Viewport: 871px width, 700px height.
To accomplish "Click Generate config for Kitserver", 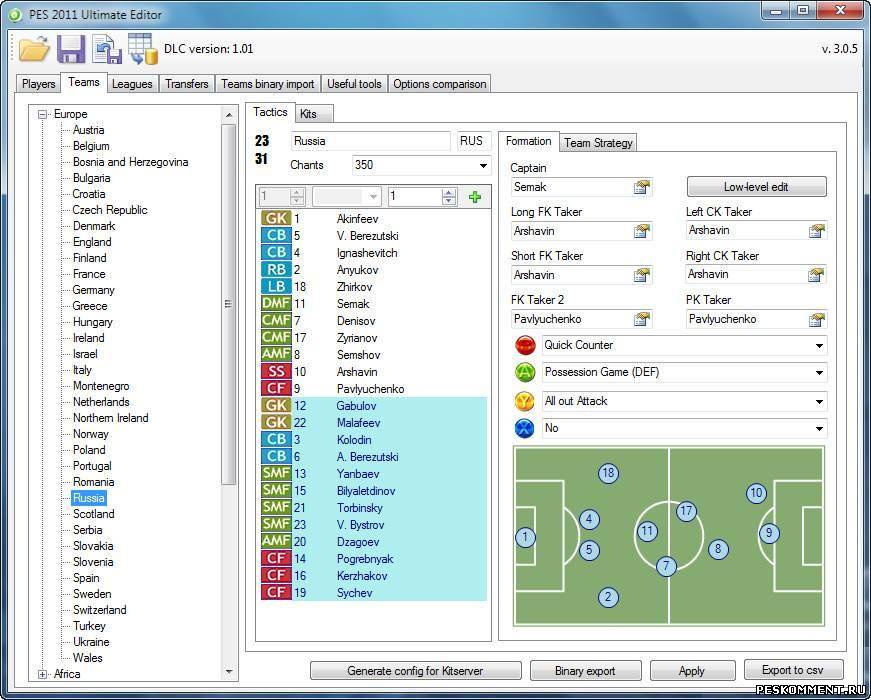I will (416, 671).
